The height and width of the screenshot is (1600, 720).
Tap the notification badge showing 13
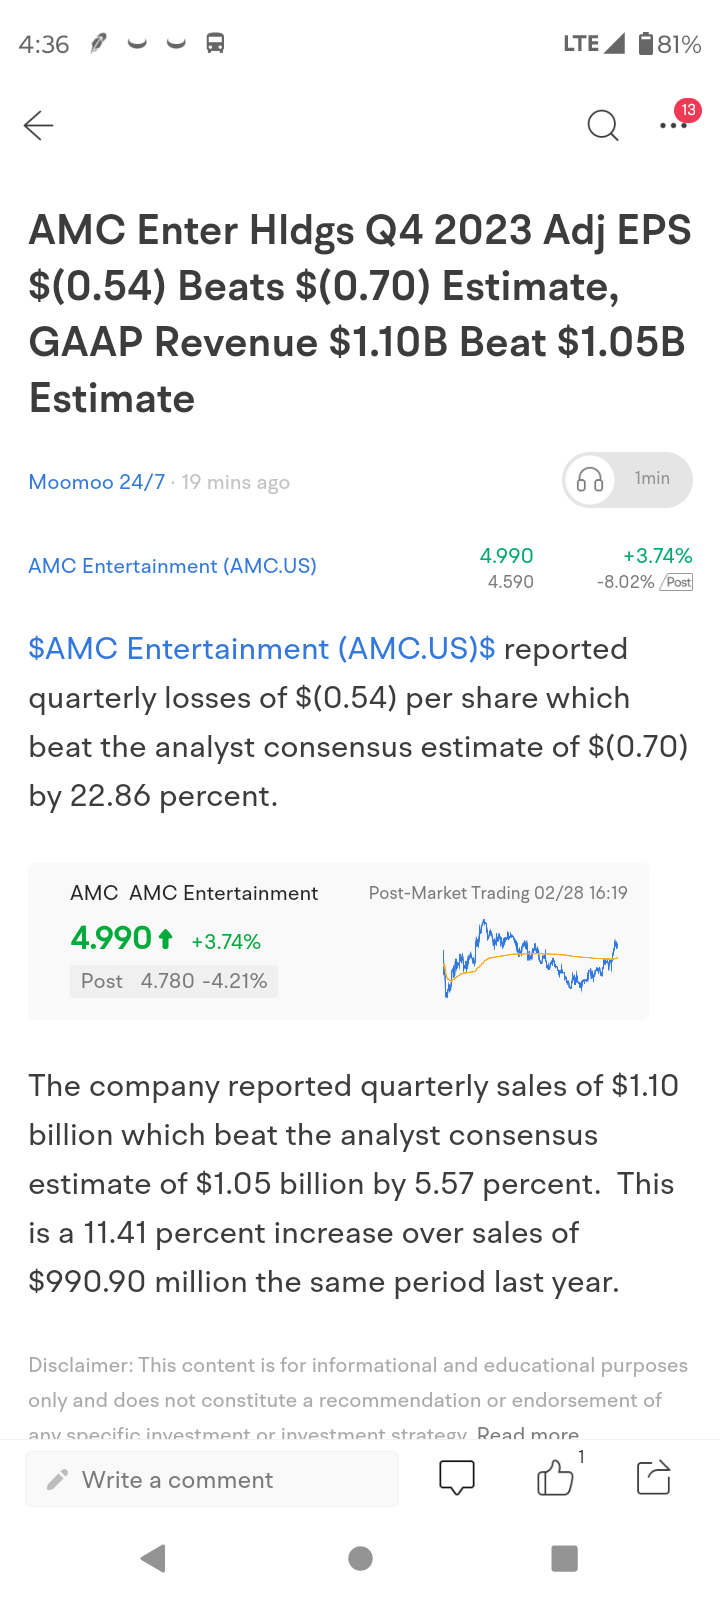[688, 110]
